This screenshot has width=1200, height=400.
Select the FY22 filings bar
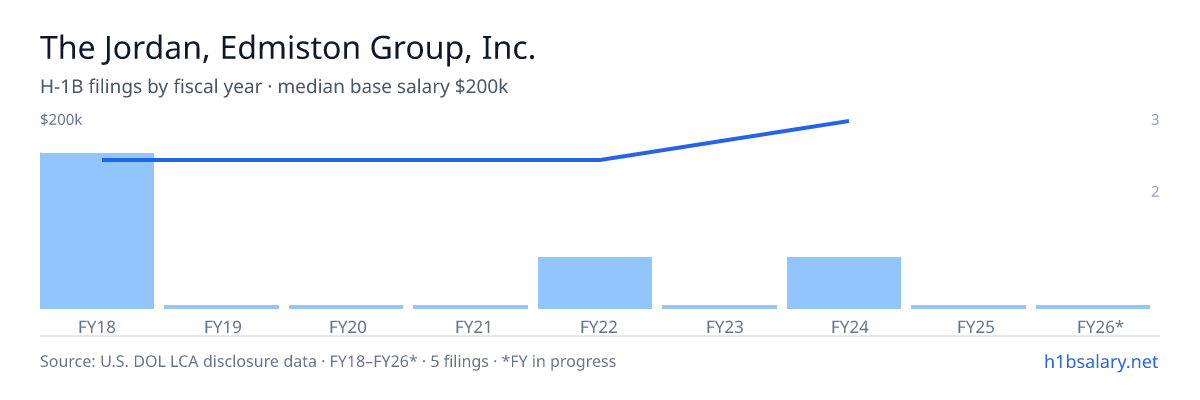[x=595, y=283]
